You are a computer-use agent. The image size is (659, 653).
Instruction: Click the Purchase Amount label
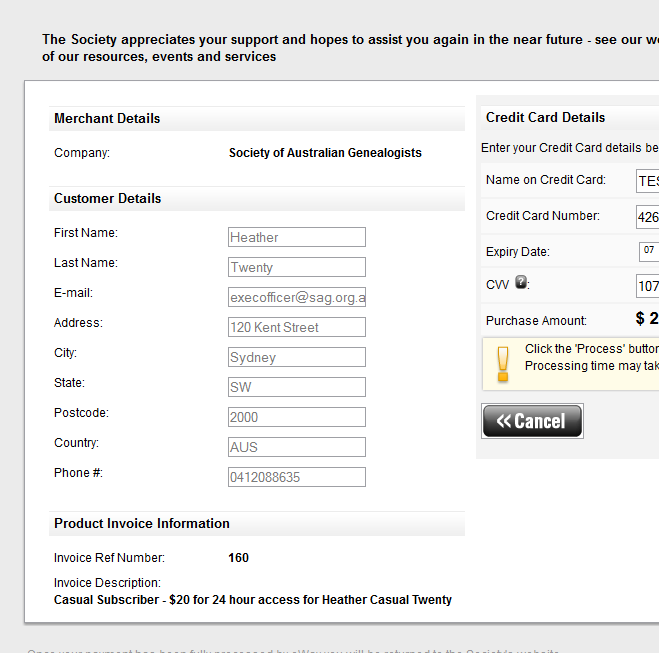coord(536,321)
